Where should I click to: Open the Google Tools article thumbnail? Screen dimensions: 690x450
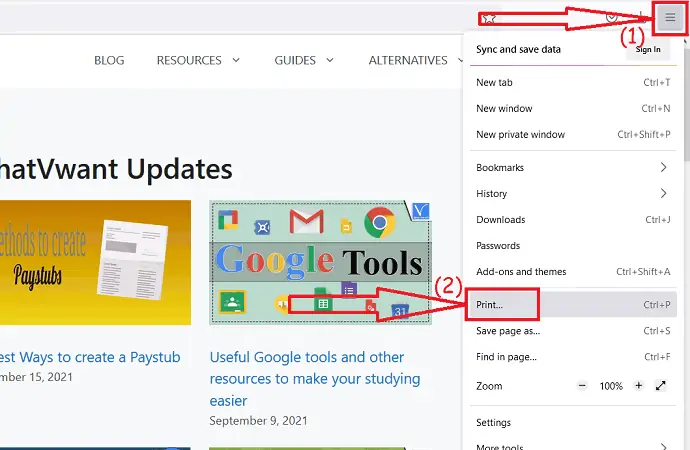coord(320,263)
